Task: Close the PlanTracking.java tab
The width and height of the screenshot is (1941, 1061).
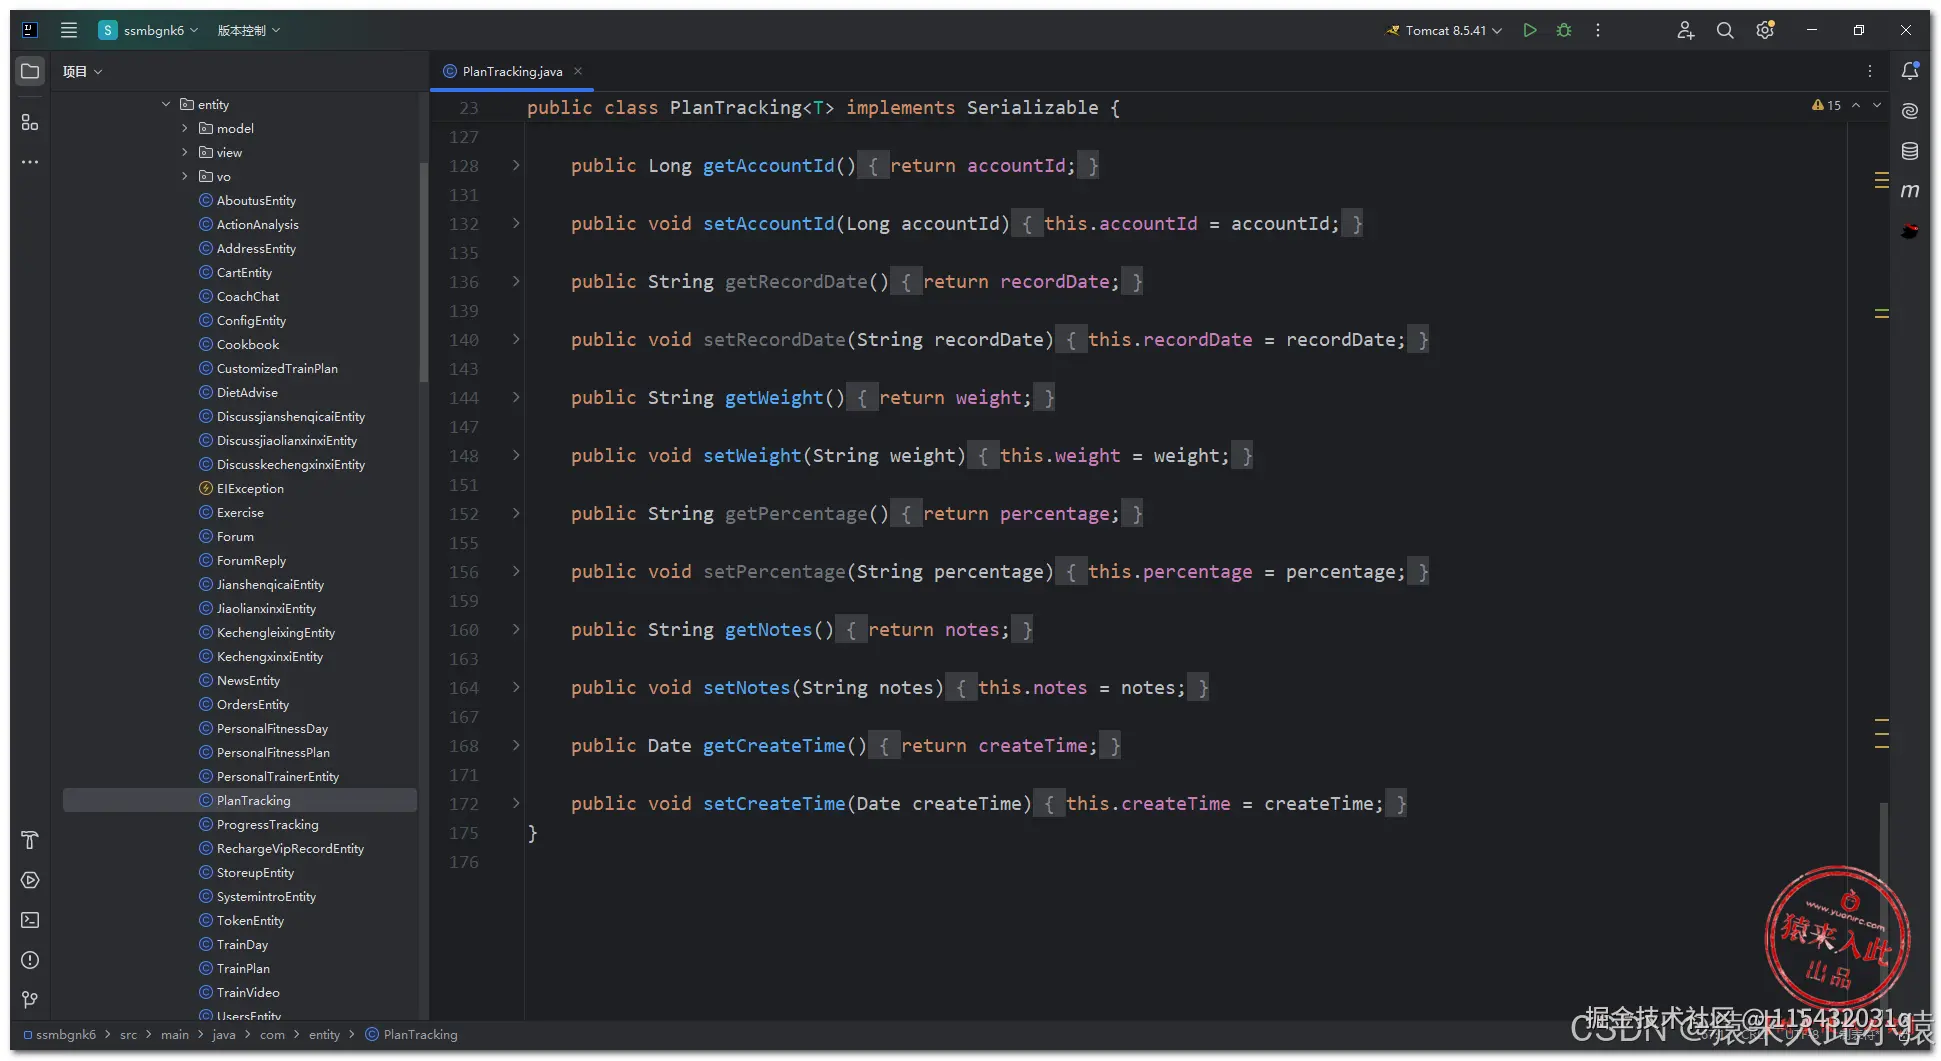Action: click(578, 71)
